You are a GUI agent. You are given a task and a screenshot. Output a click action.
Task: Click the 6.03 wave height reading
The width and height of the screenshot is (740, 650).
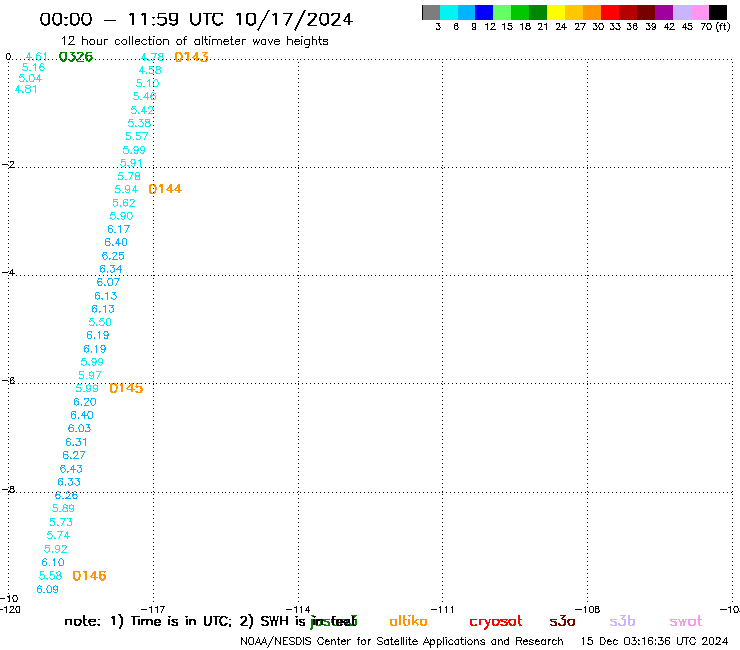pyautogui.click(x=79, y=428)
